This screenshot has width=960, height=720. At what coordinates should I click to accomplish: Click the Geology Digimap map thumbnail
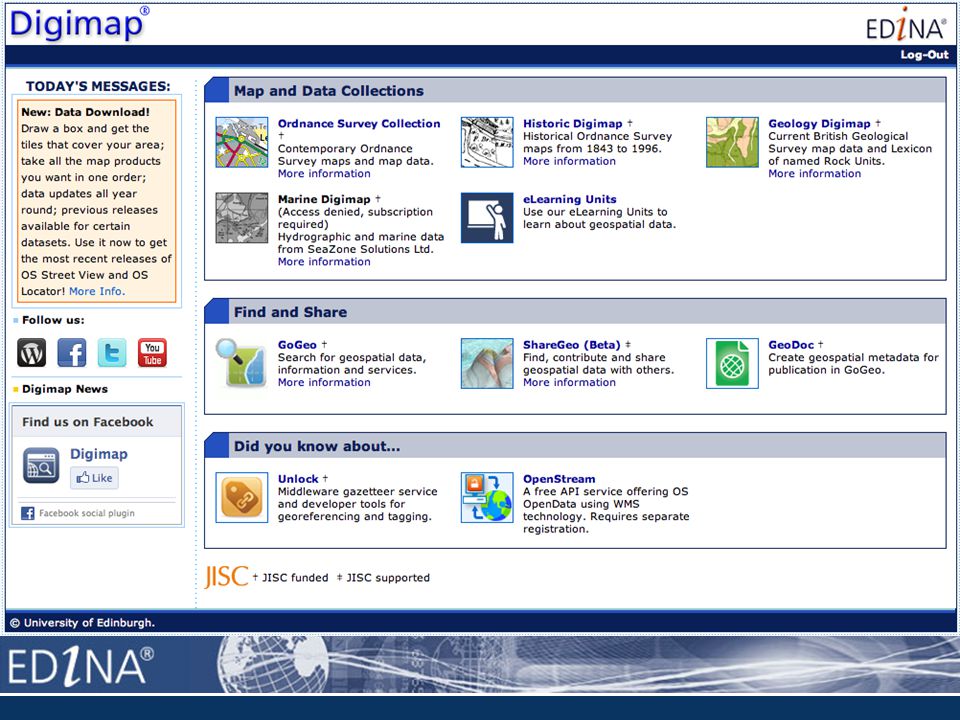tap(732, 142)
